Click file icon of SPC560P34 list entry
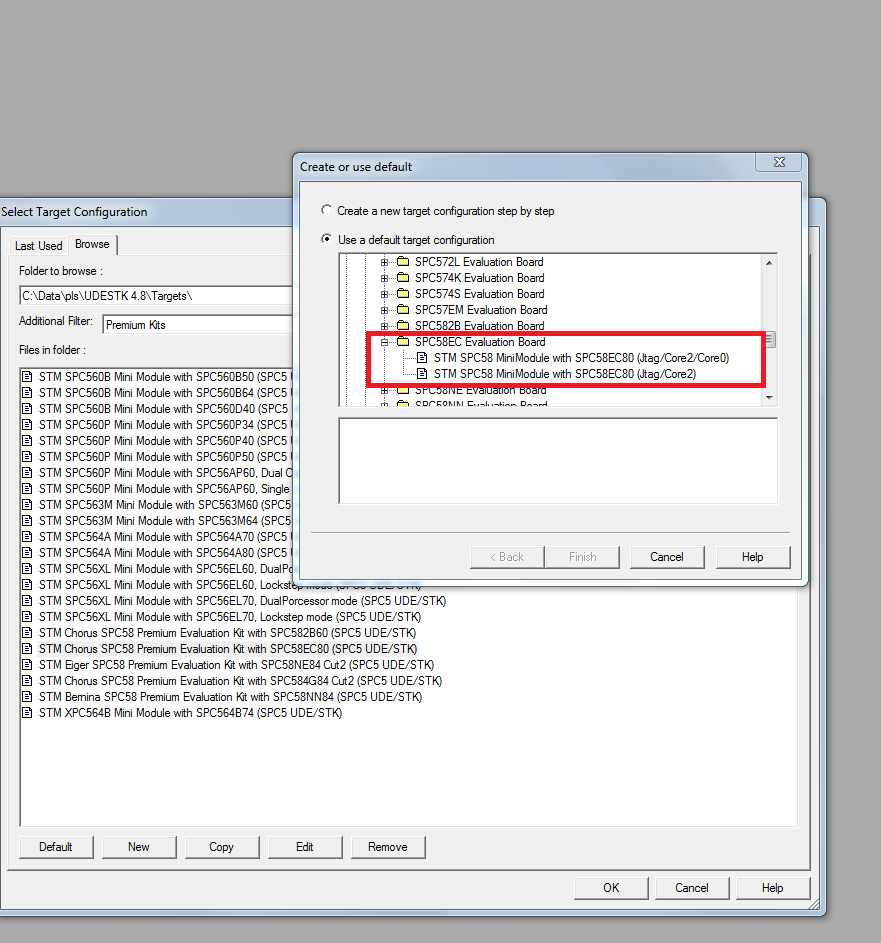Viewport: 881px width, 943px height. pos(27,425)
